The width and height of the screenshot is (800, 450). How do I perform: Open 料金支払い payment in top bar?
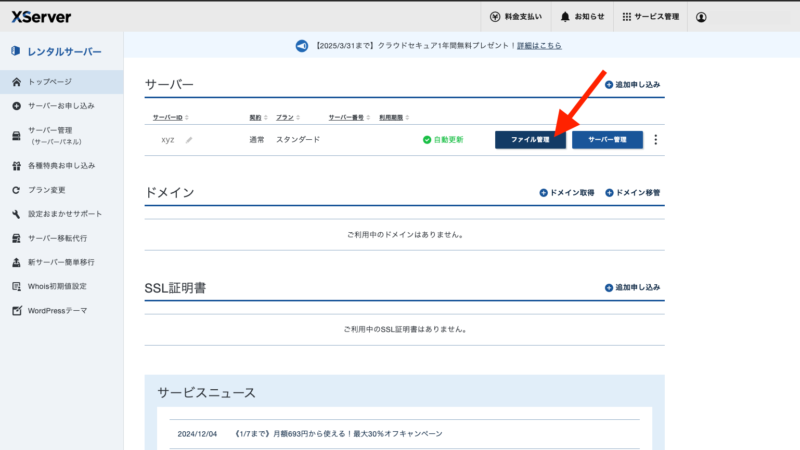click(x=516, y=17)
